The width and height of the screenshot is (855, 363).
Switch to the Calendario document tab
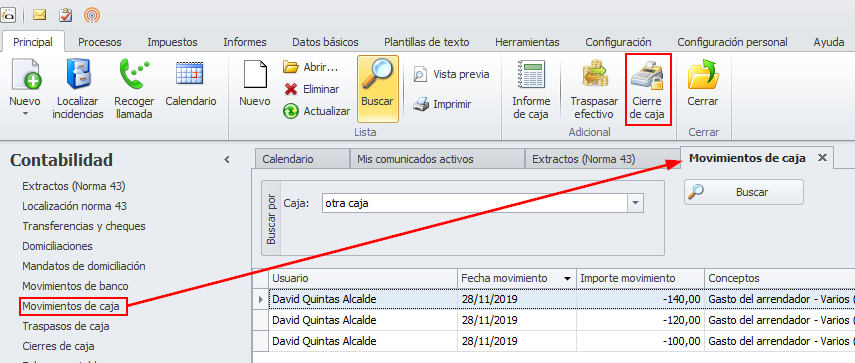[x=302, y=159]
